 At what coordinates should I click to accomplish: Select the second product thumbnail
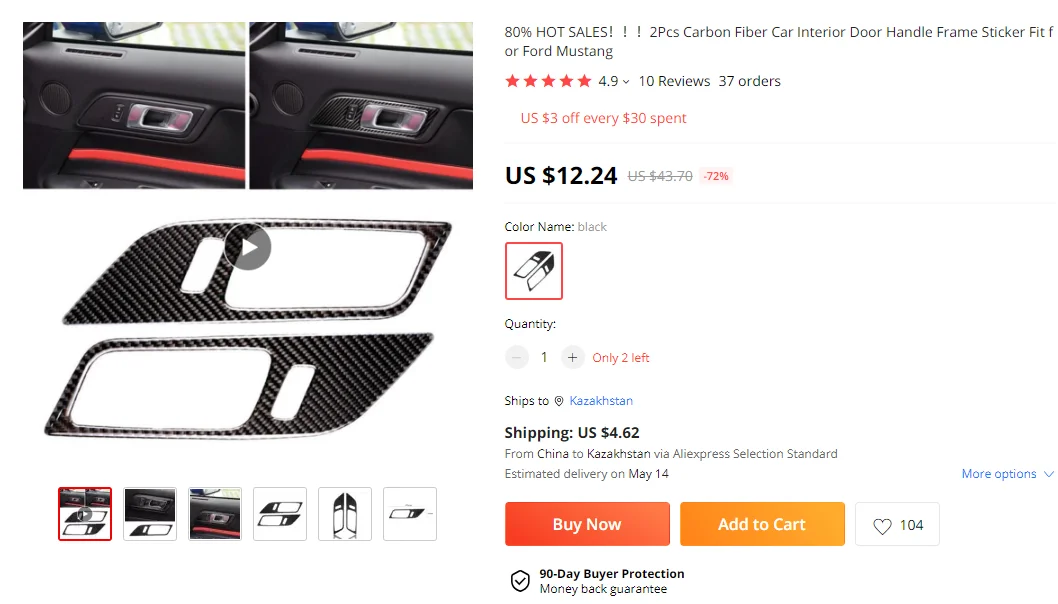point(150,514)
